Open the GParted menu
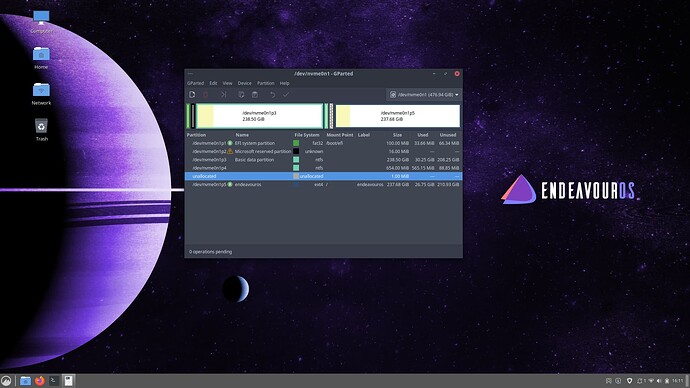This screenshot has height=388, width=690. (195, 83)
